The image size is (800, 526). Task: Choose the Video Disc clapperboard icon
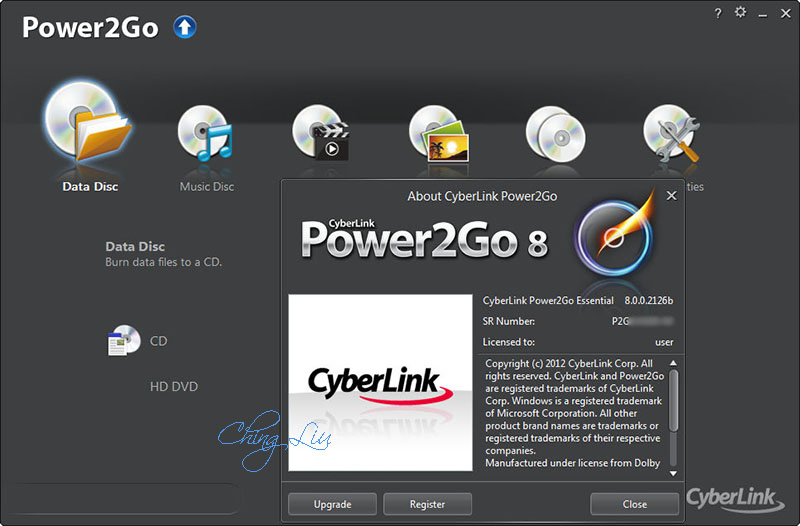click(x=321, y=133)
